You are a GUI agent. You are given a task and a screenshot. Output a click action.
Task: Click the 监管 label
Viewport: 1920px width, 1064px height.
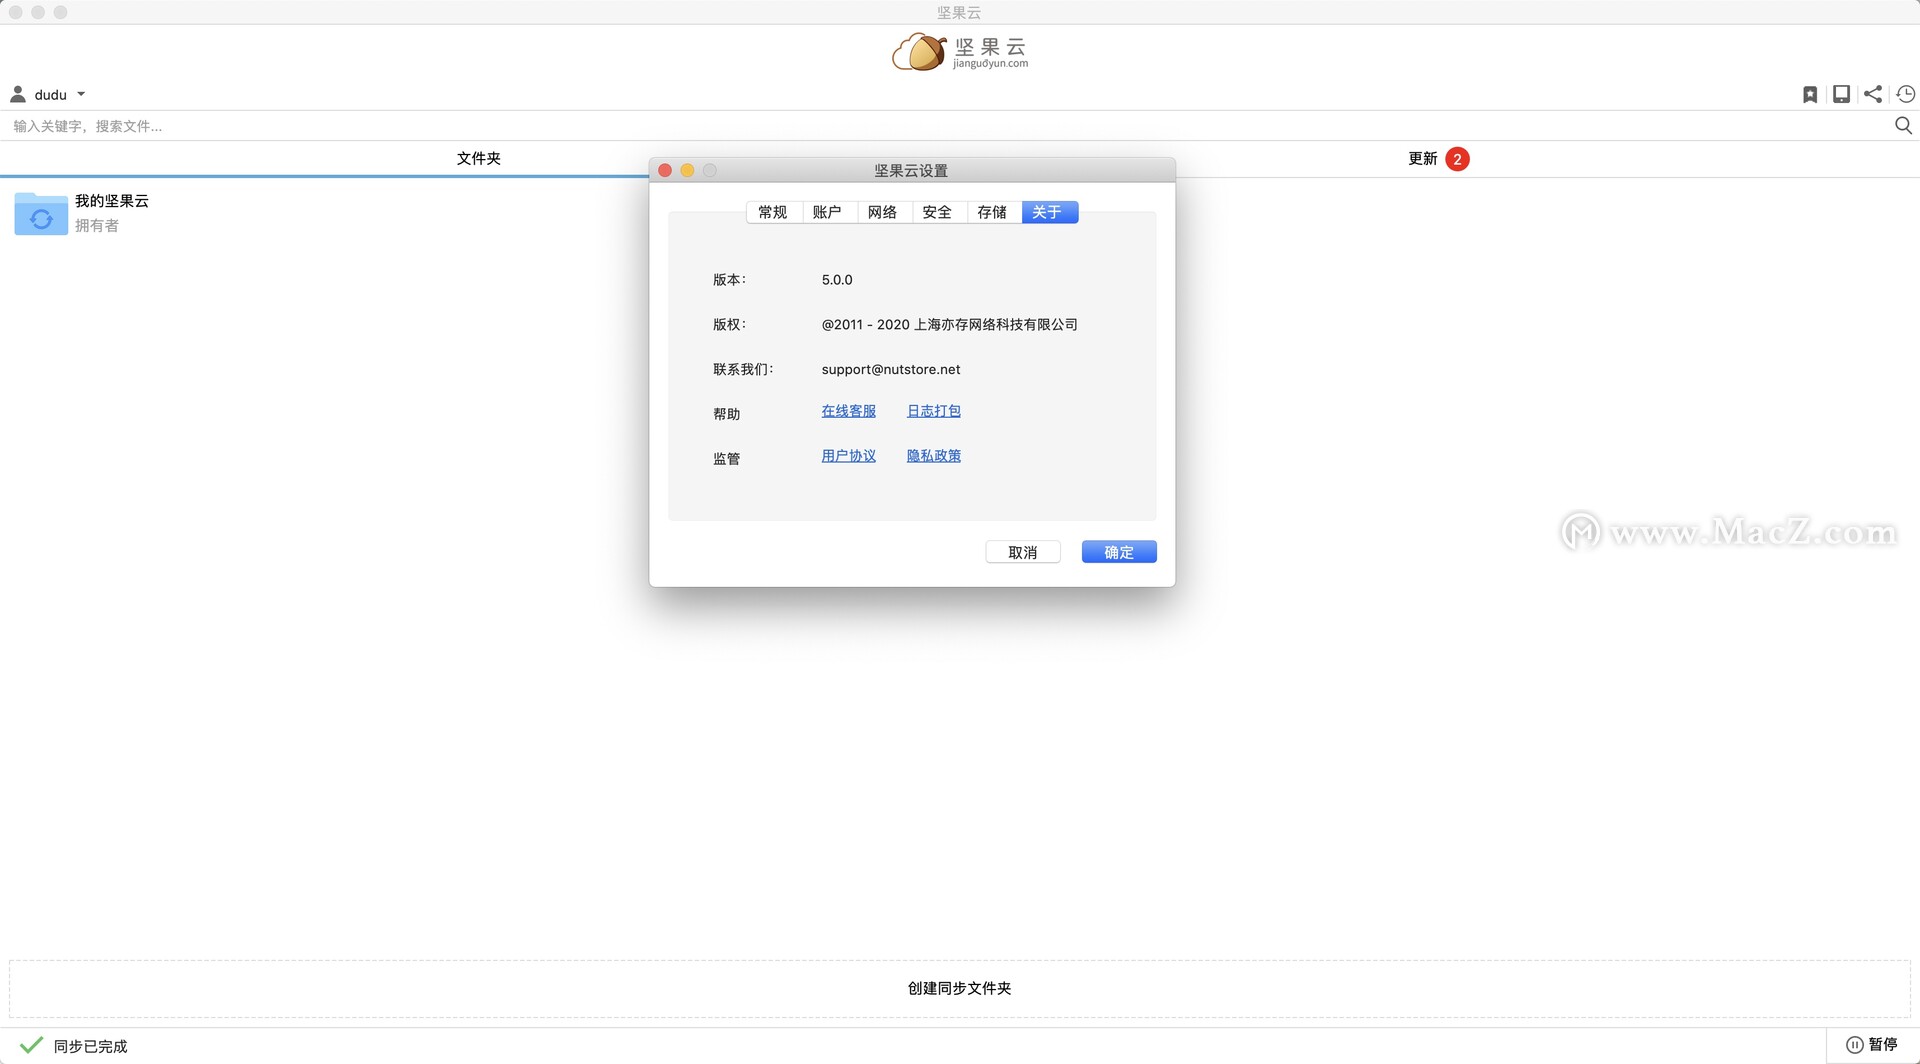726,459
